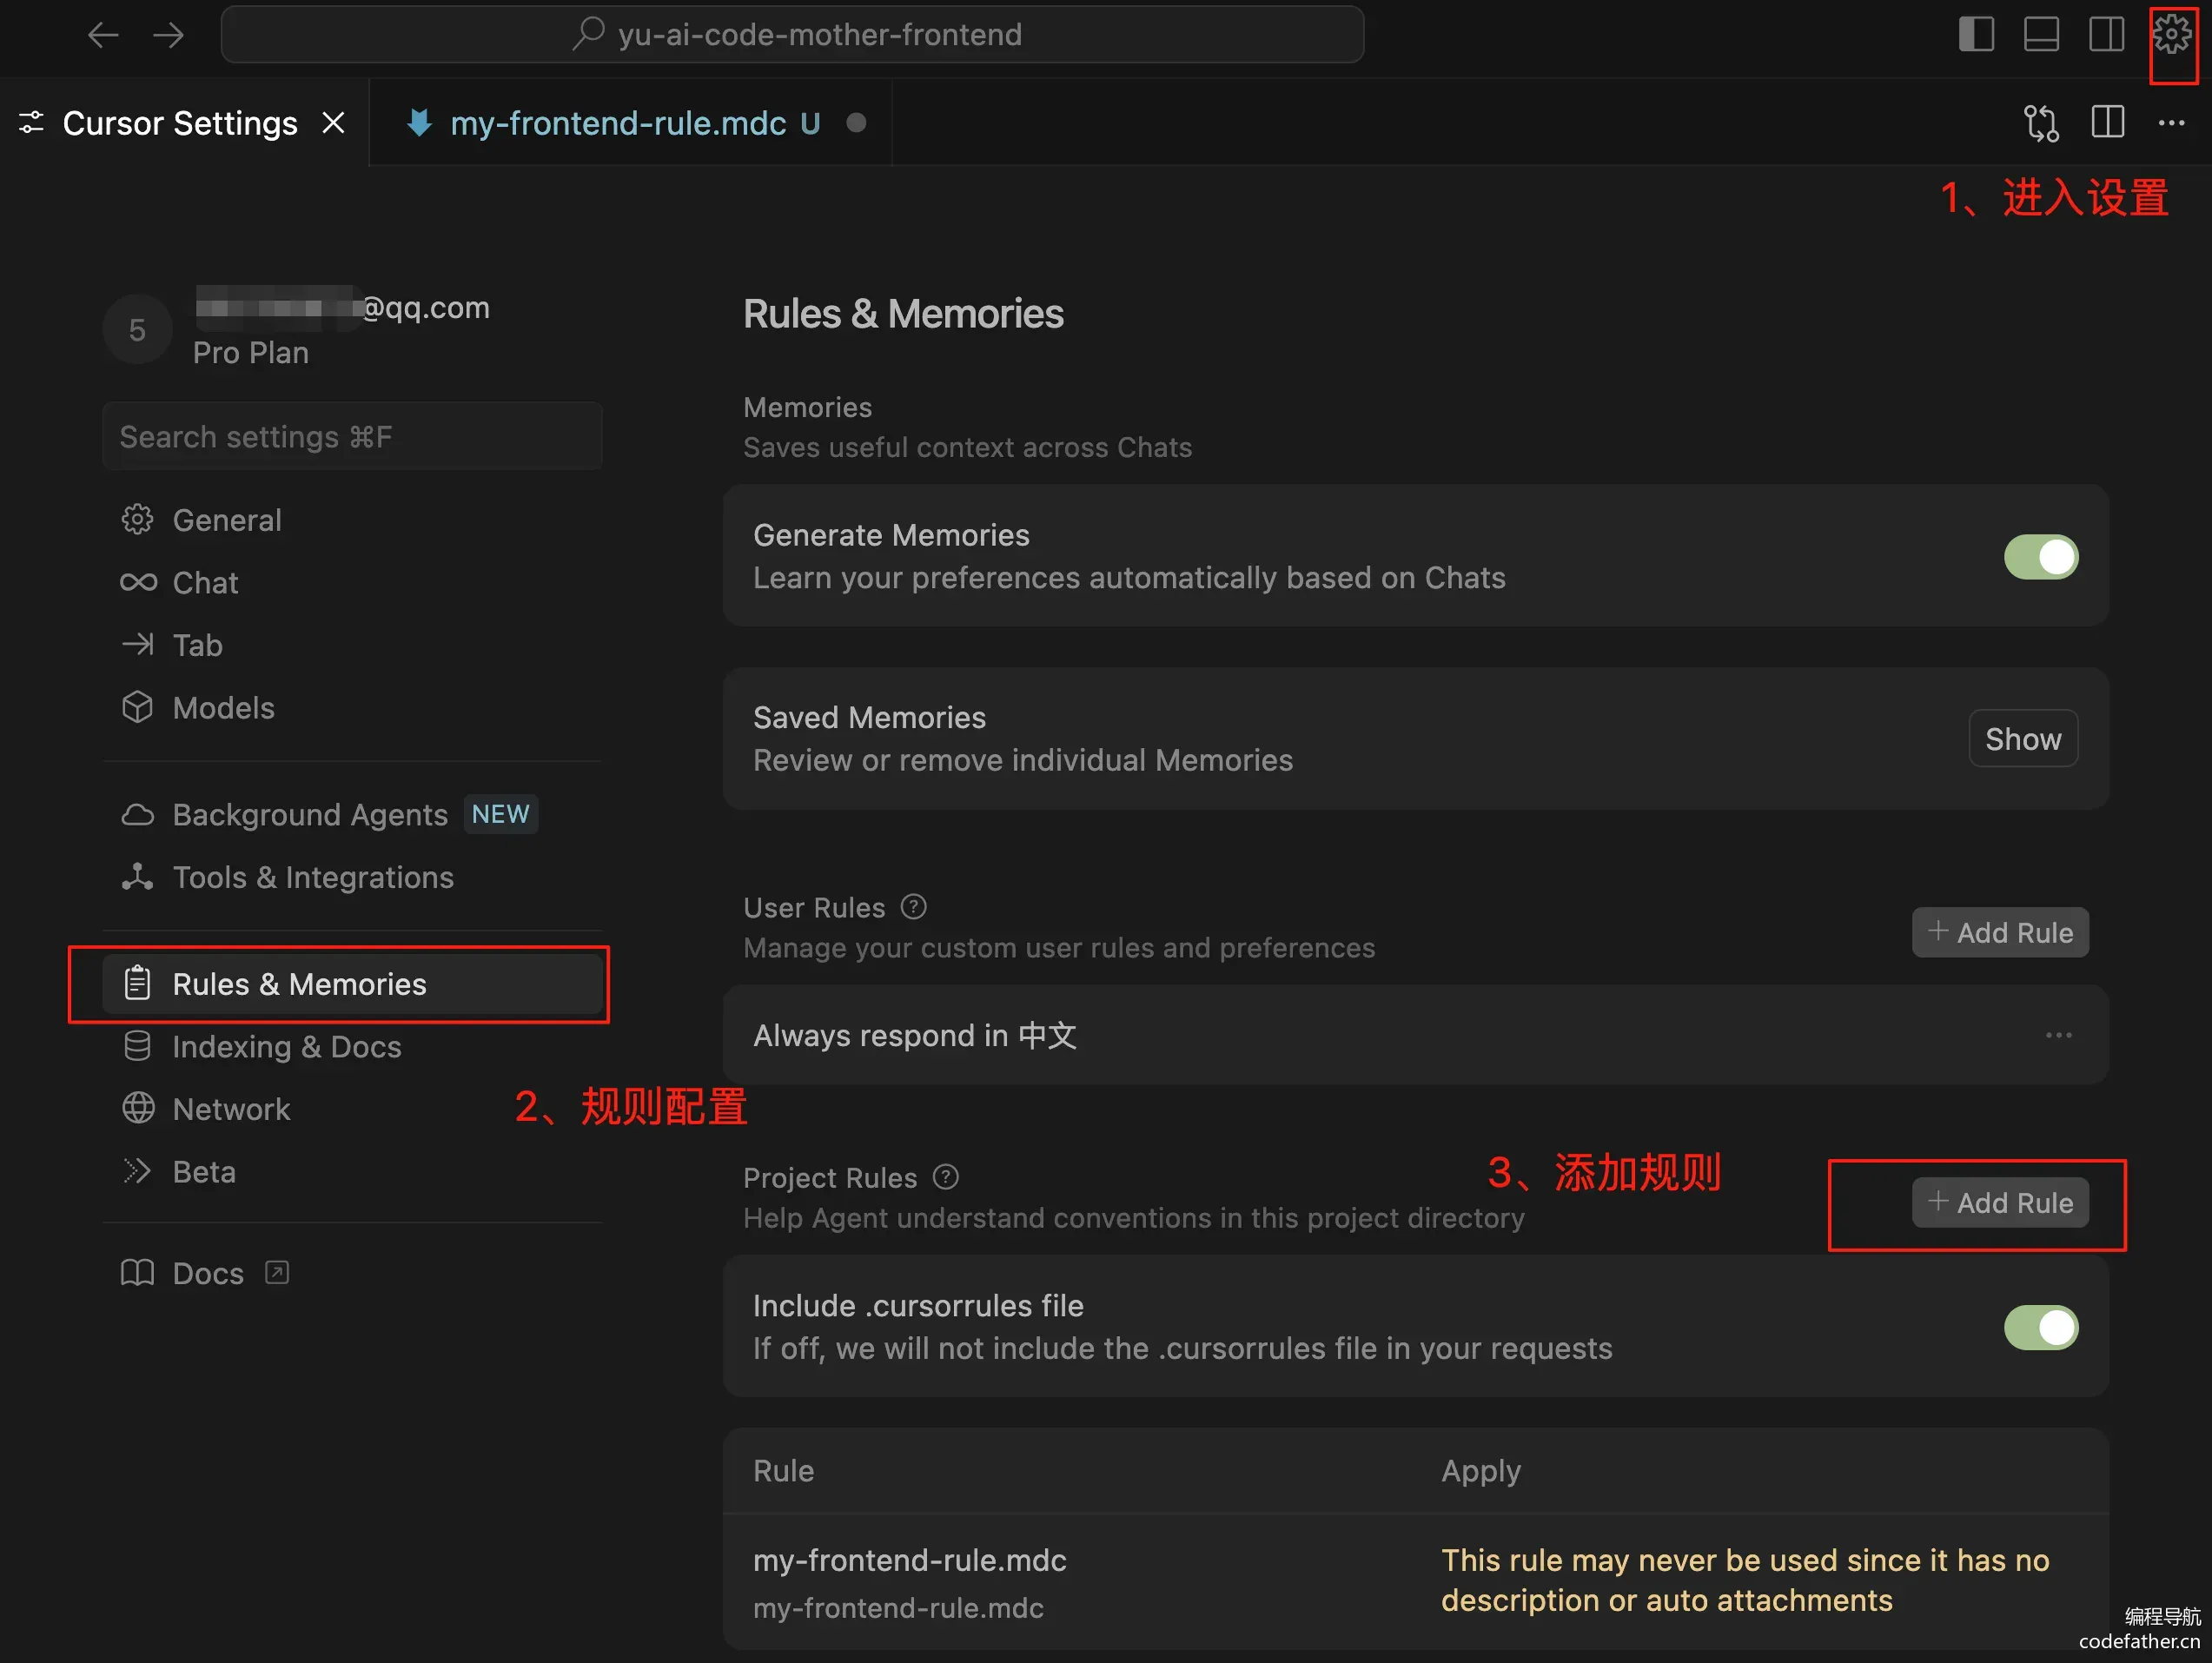
Task: Add a new Project Rule
Action: pos(2000,1202)
